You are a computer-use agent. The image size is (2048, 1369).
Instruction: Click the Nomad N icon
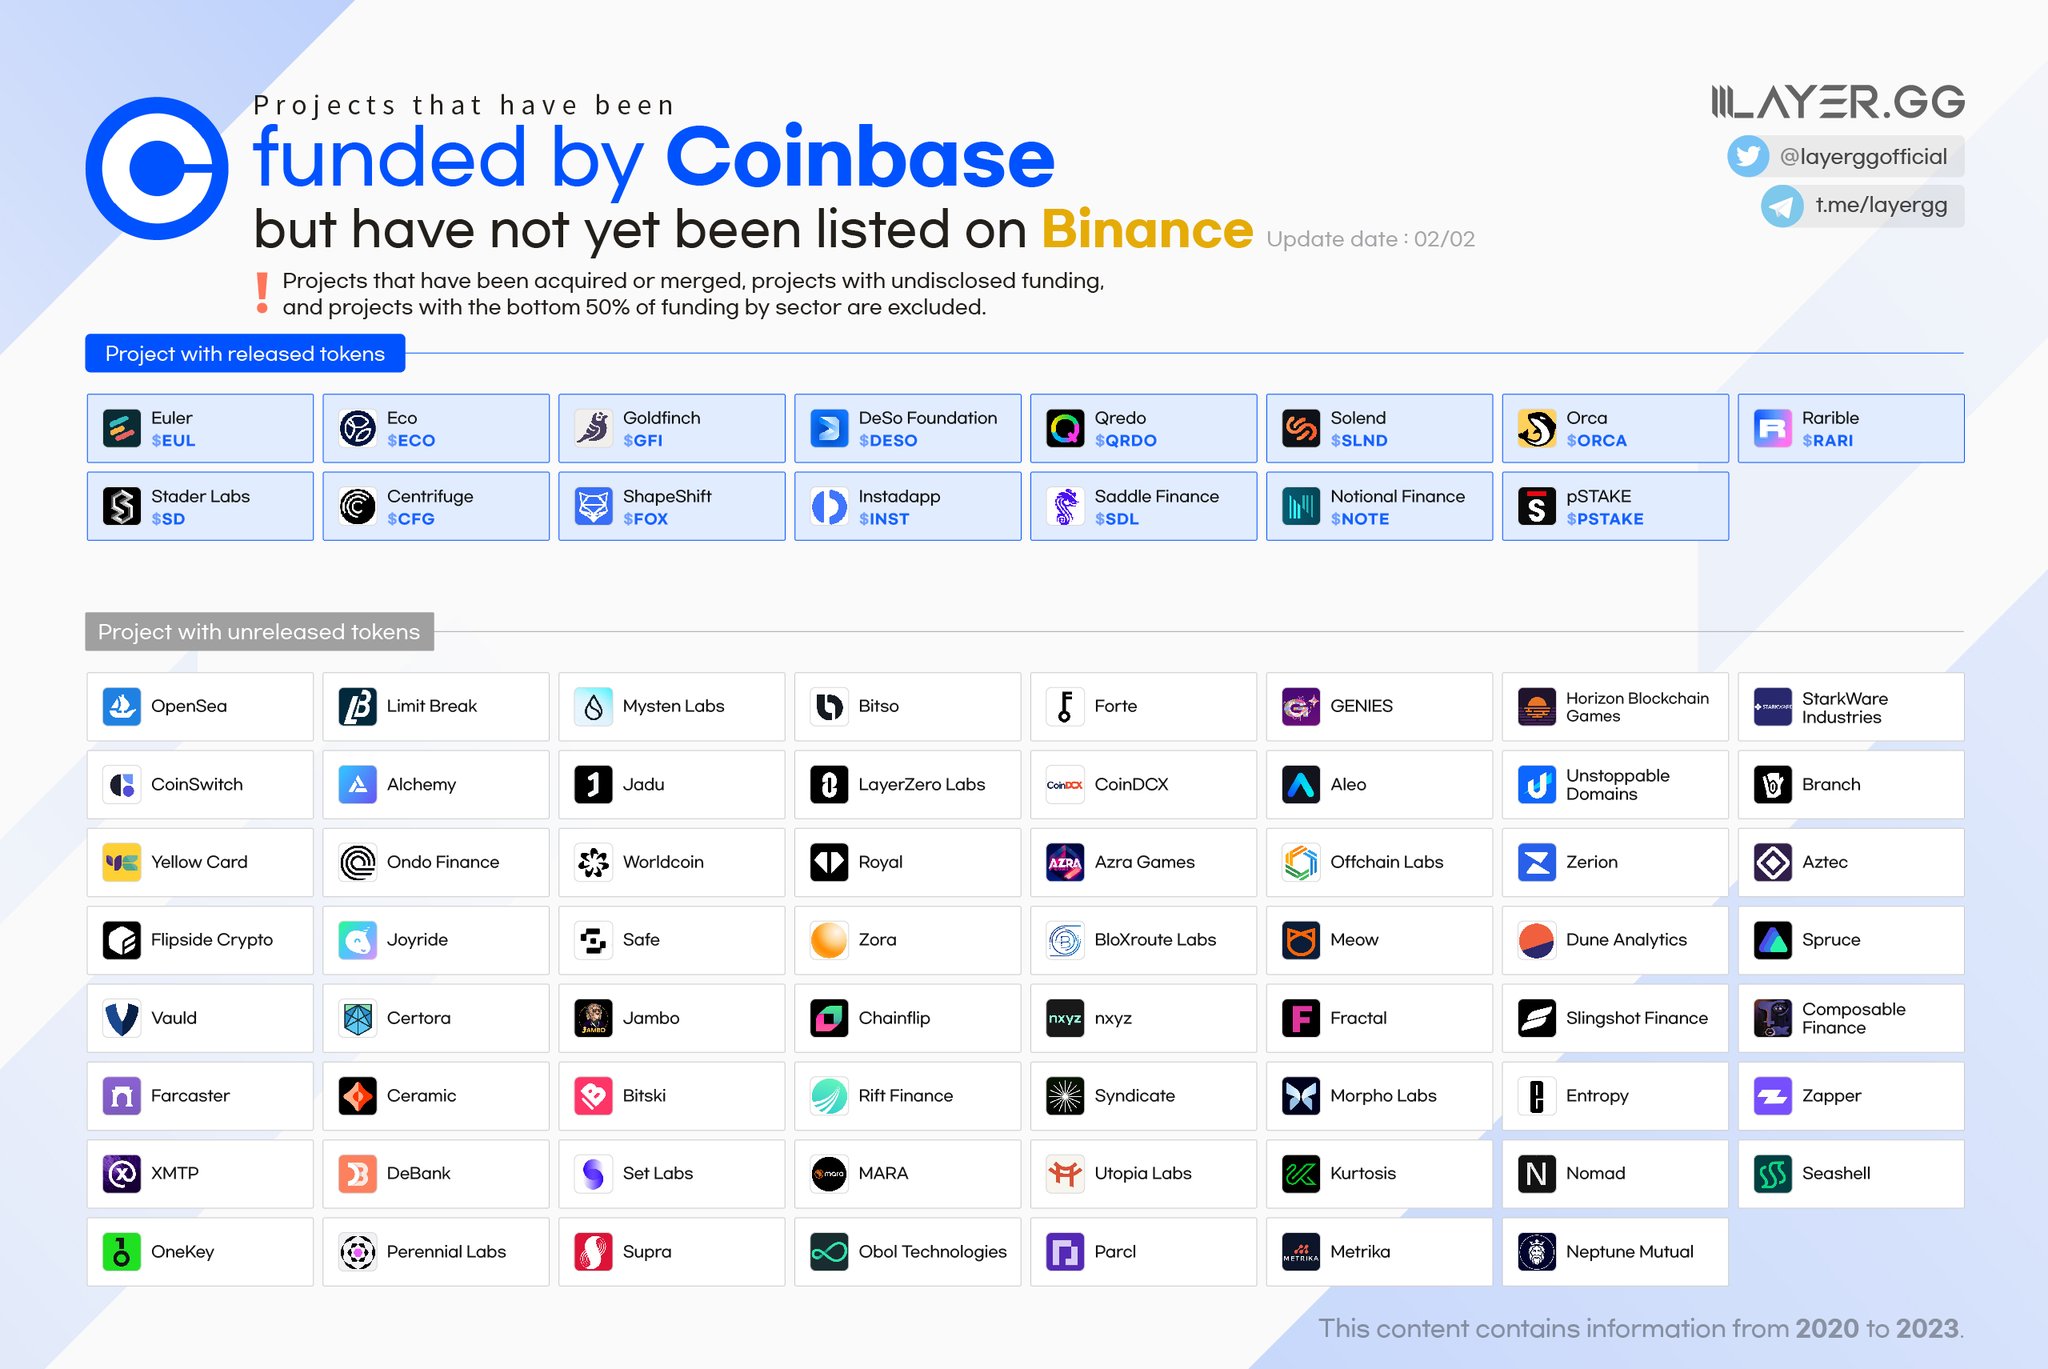pos(1536,1173)
